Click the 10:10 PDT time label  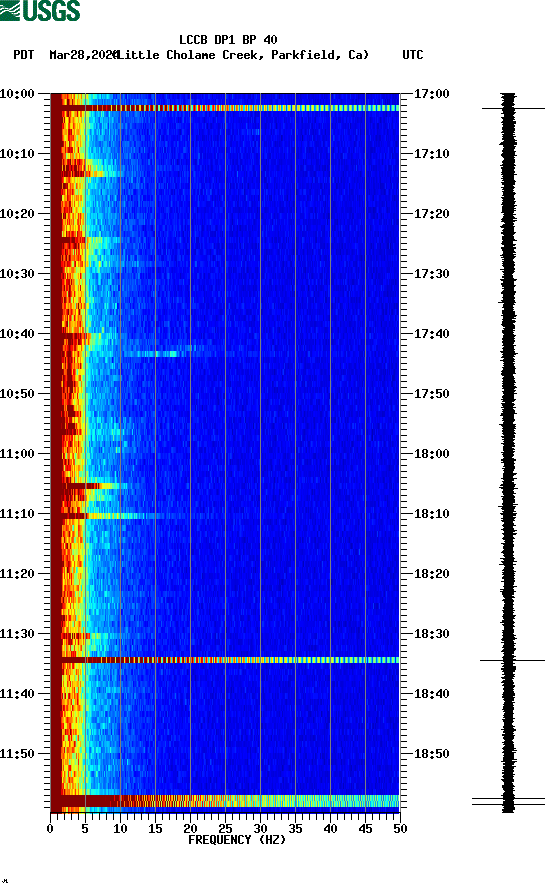pos(17,154)
